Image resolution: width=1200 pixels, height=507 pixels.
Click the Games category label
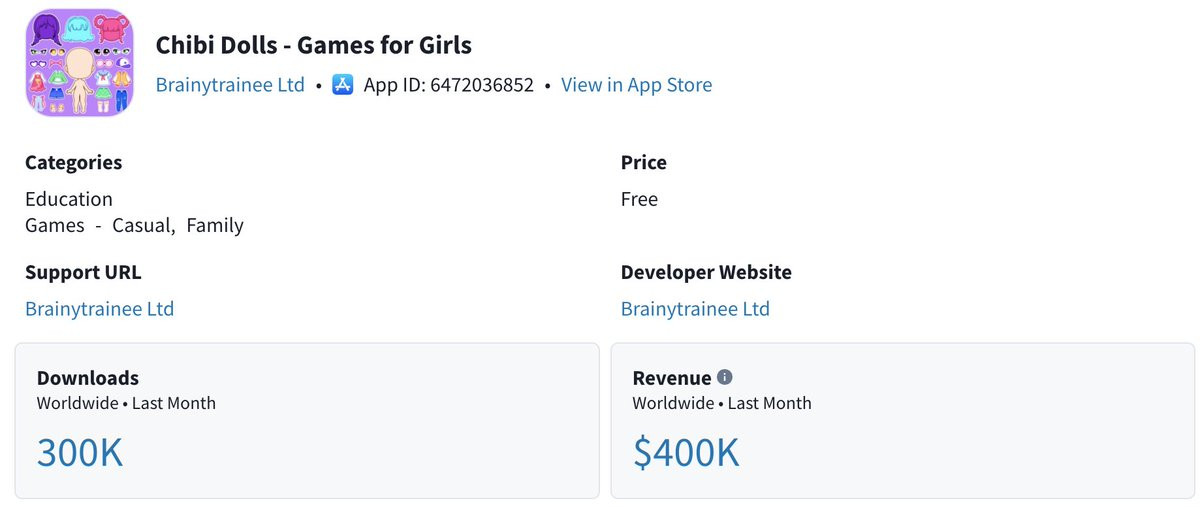pyautogui.click(x=54, y=226)
